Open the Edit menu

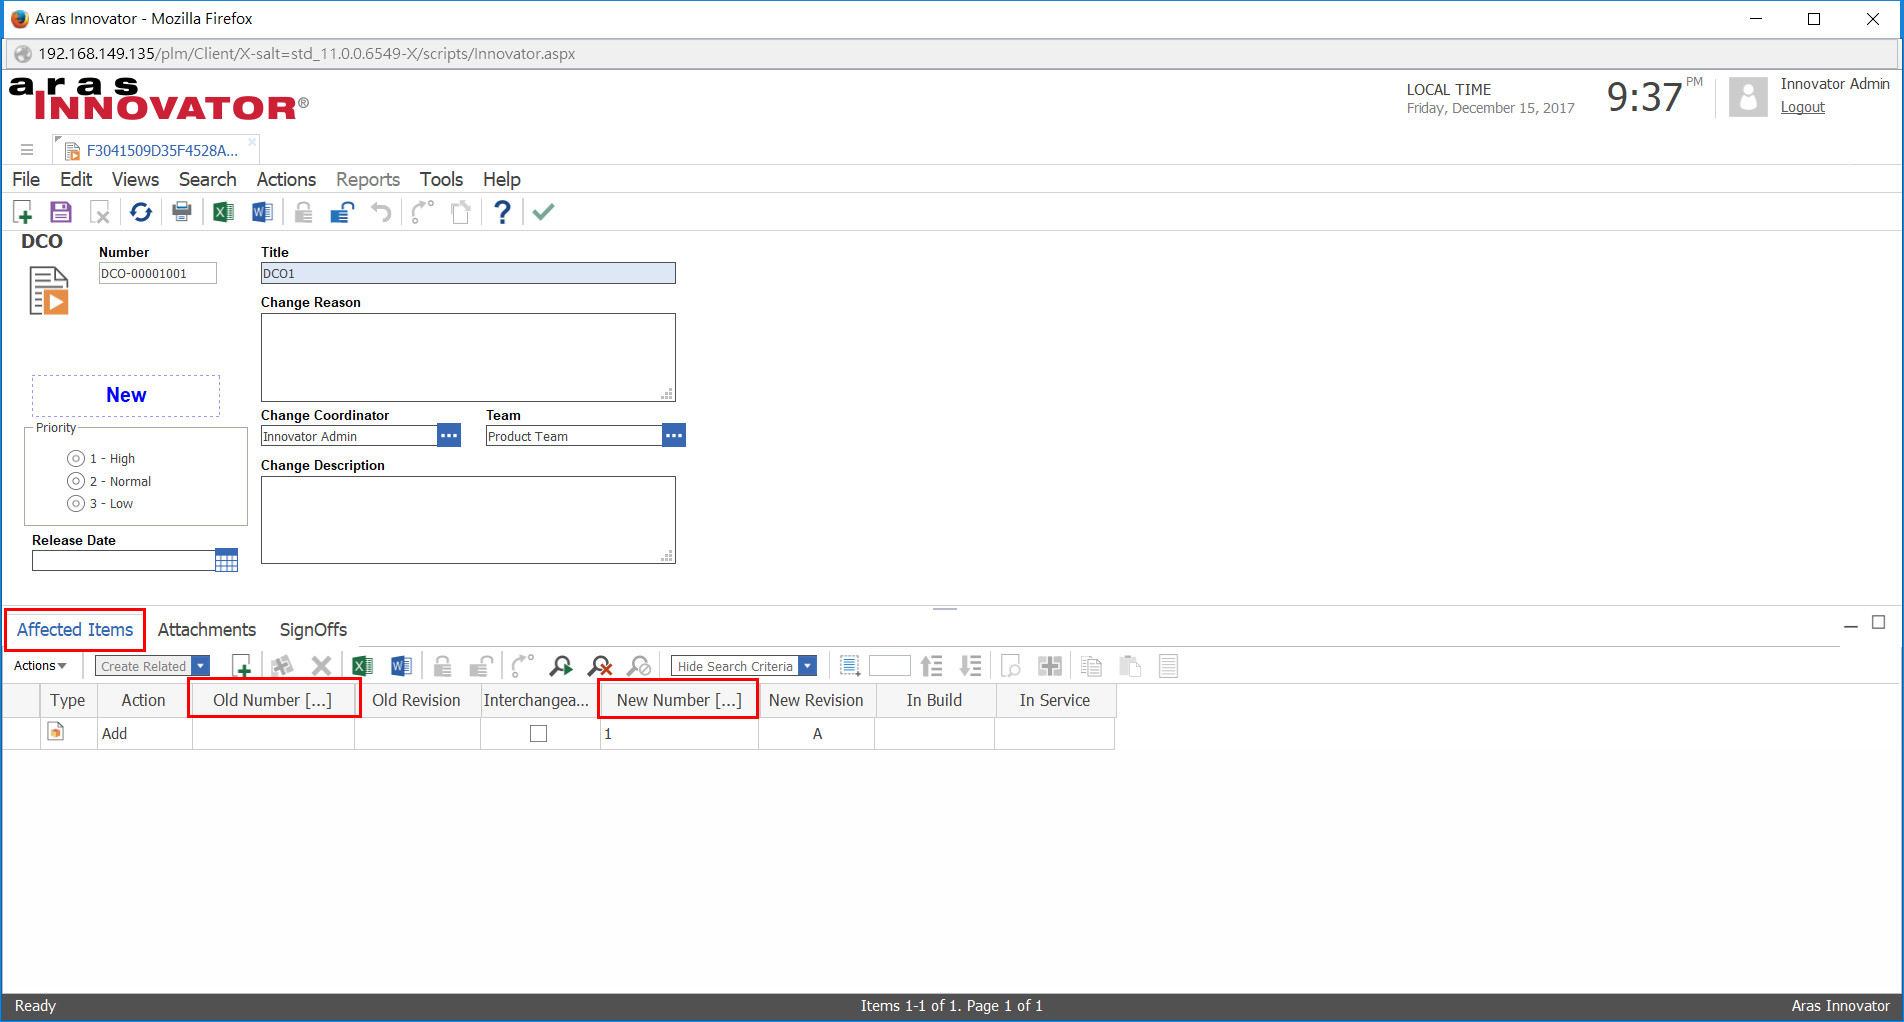76,180
